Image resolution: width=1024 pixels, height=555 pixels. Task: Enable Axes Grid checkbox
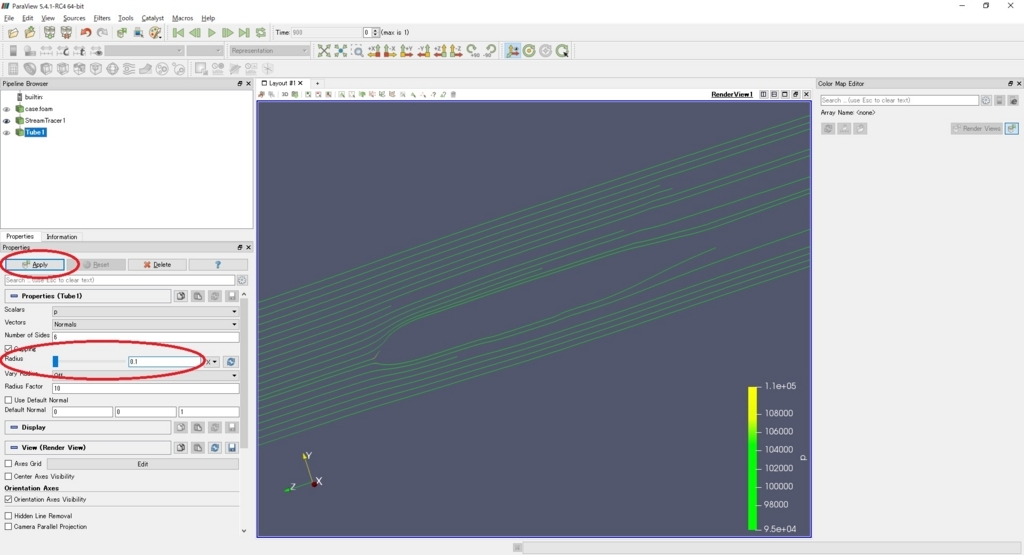[8, 464]
